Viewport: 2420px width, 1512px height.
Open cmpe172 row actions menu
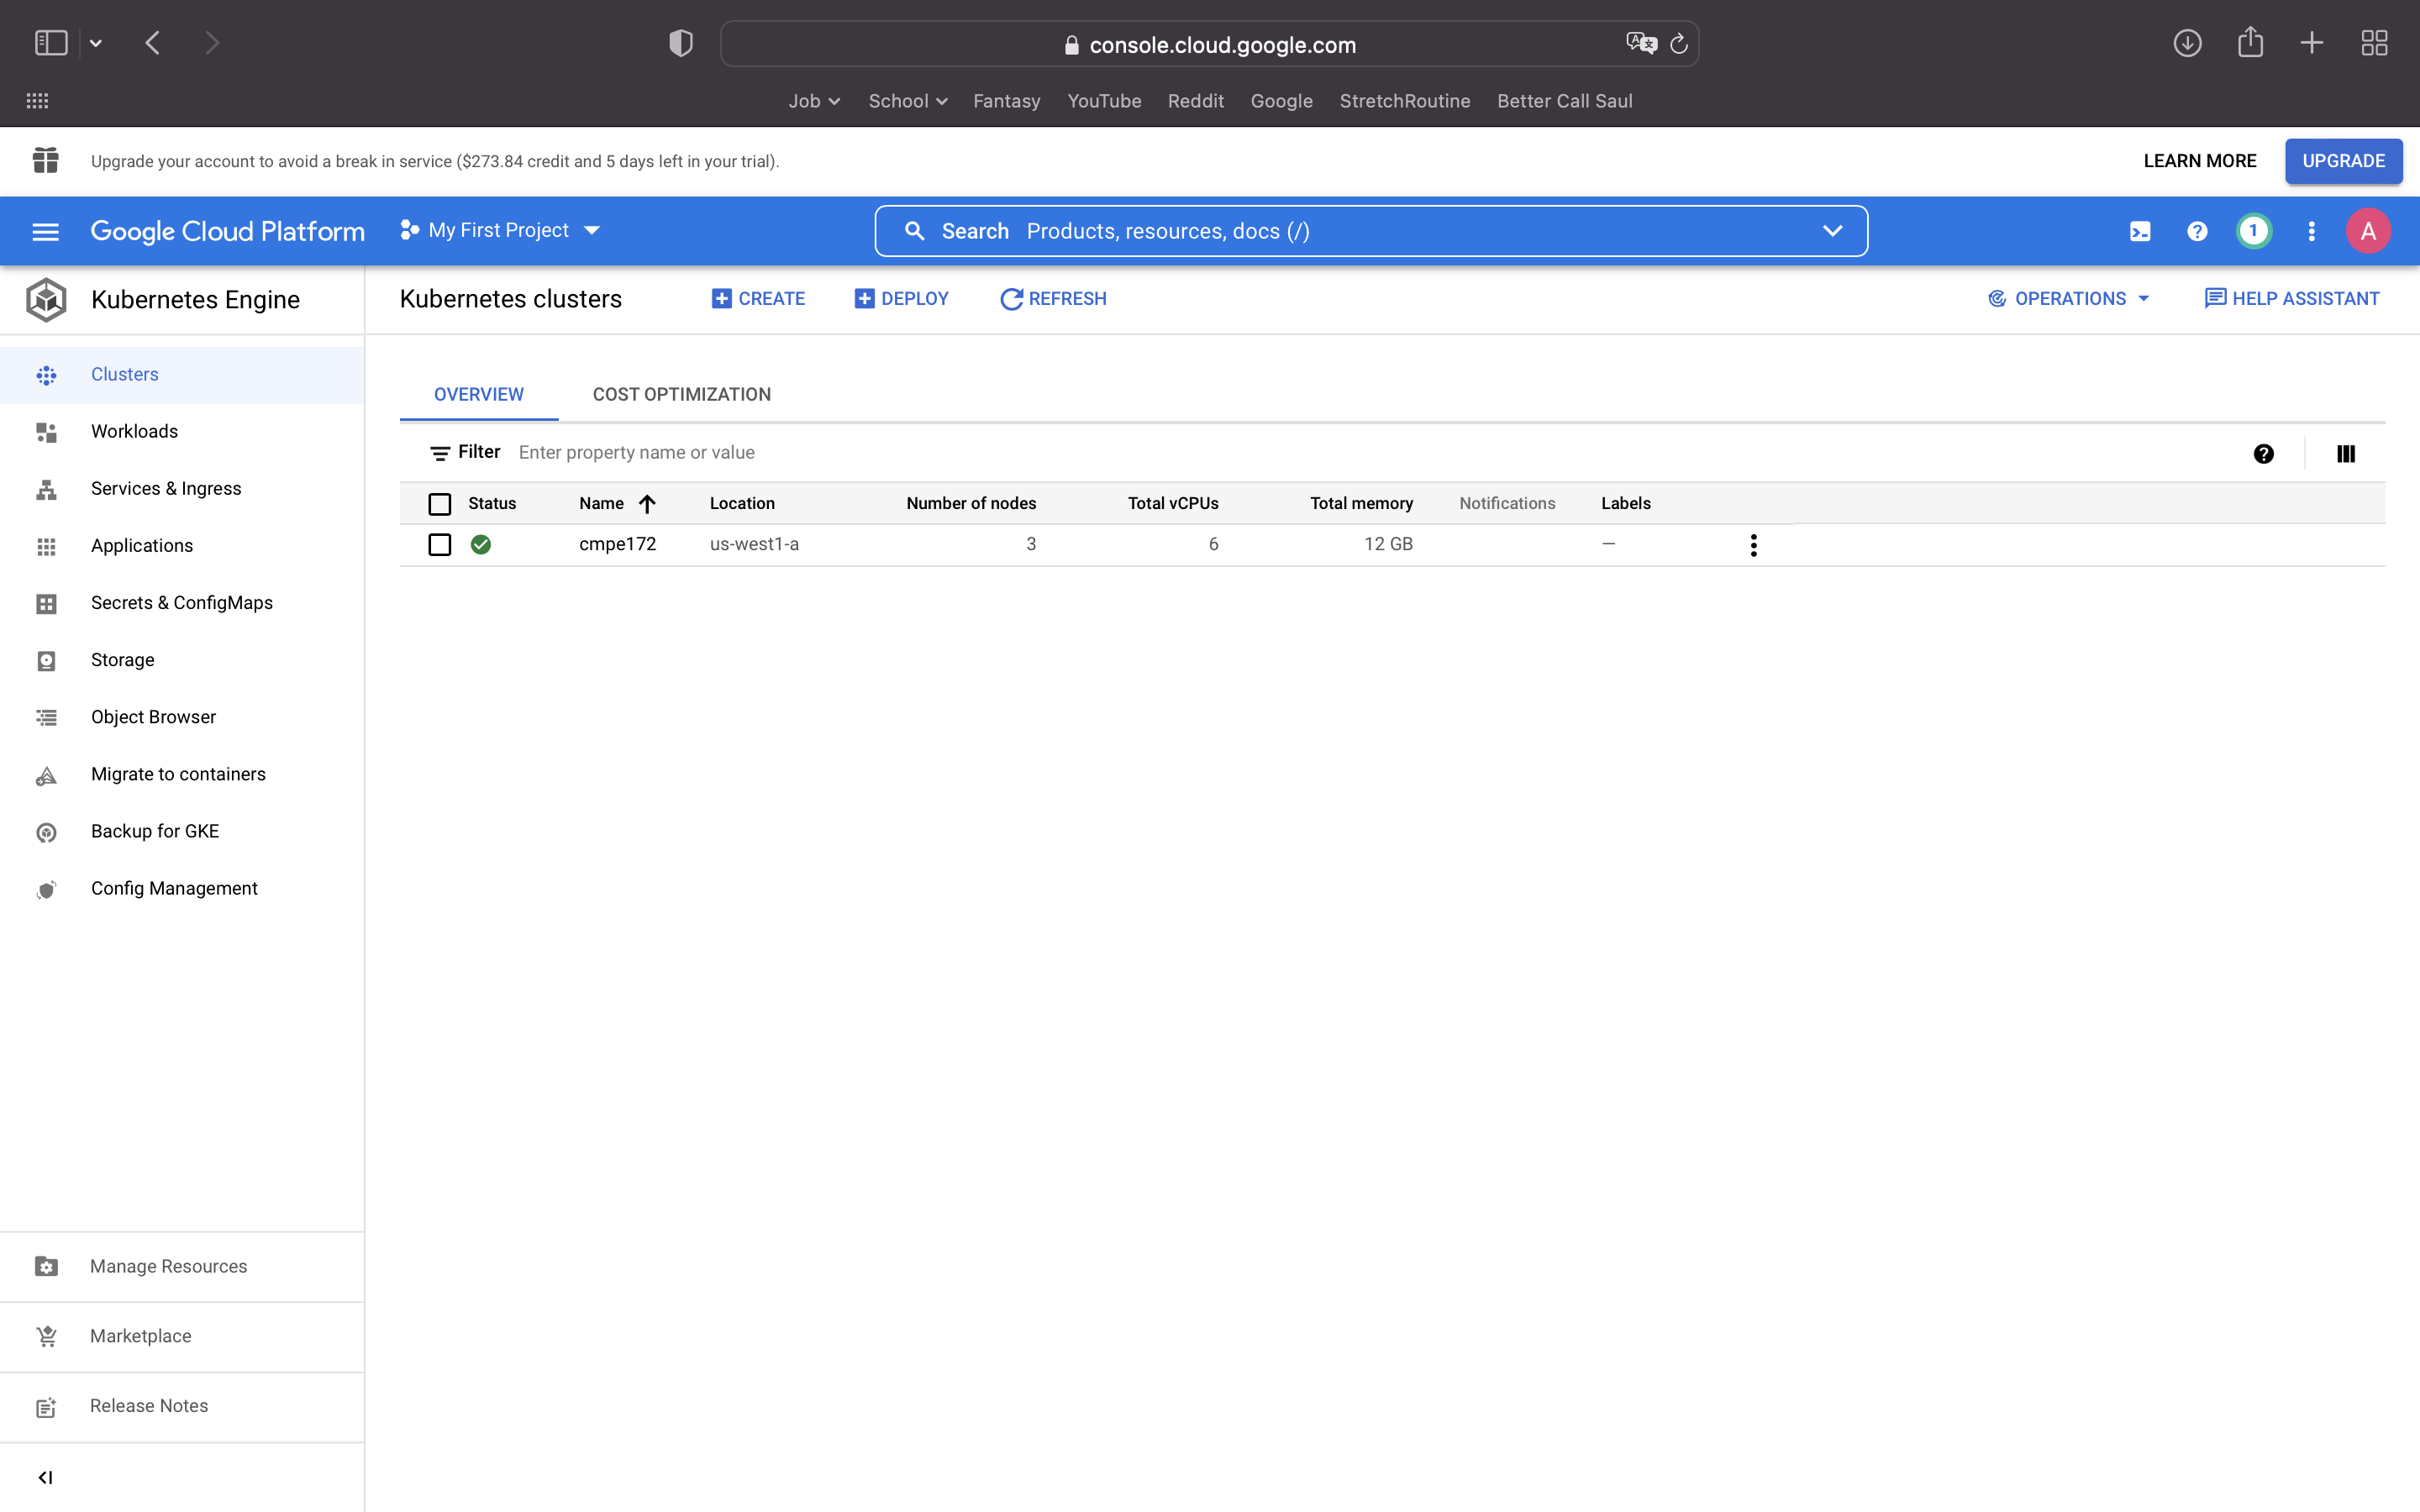[1753, 545]
